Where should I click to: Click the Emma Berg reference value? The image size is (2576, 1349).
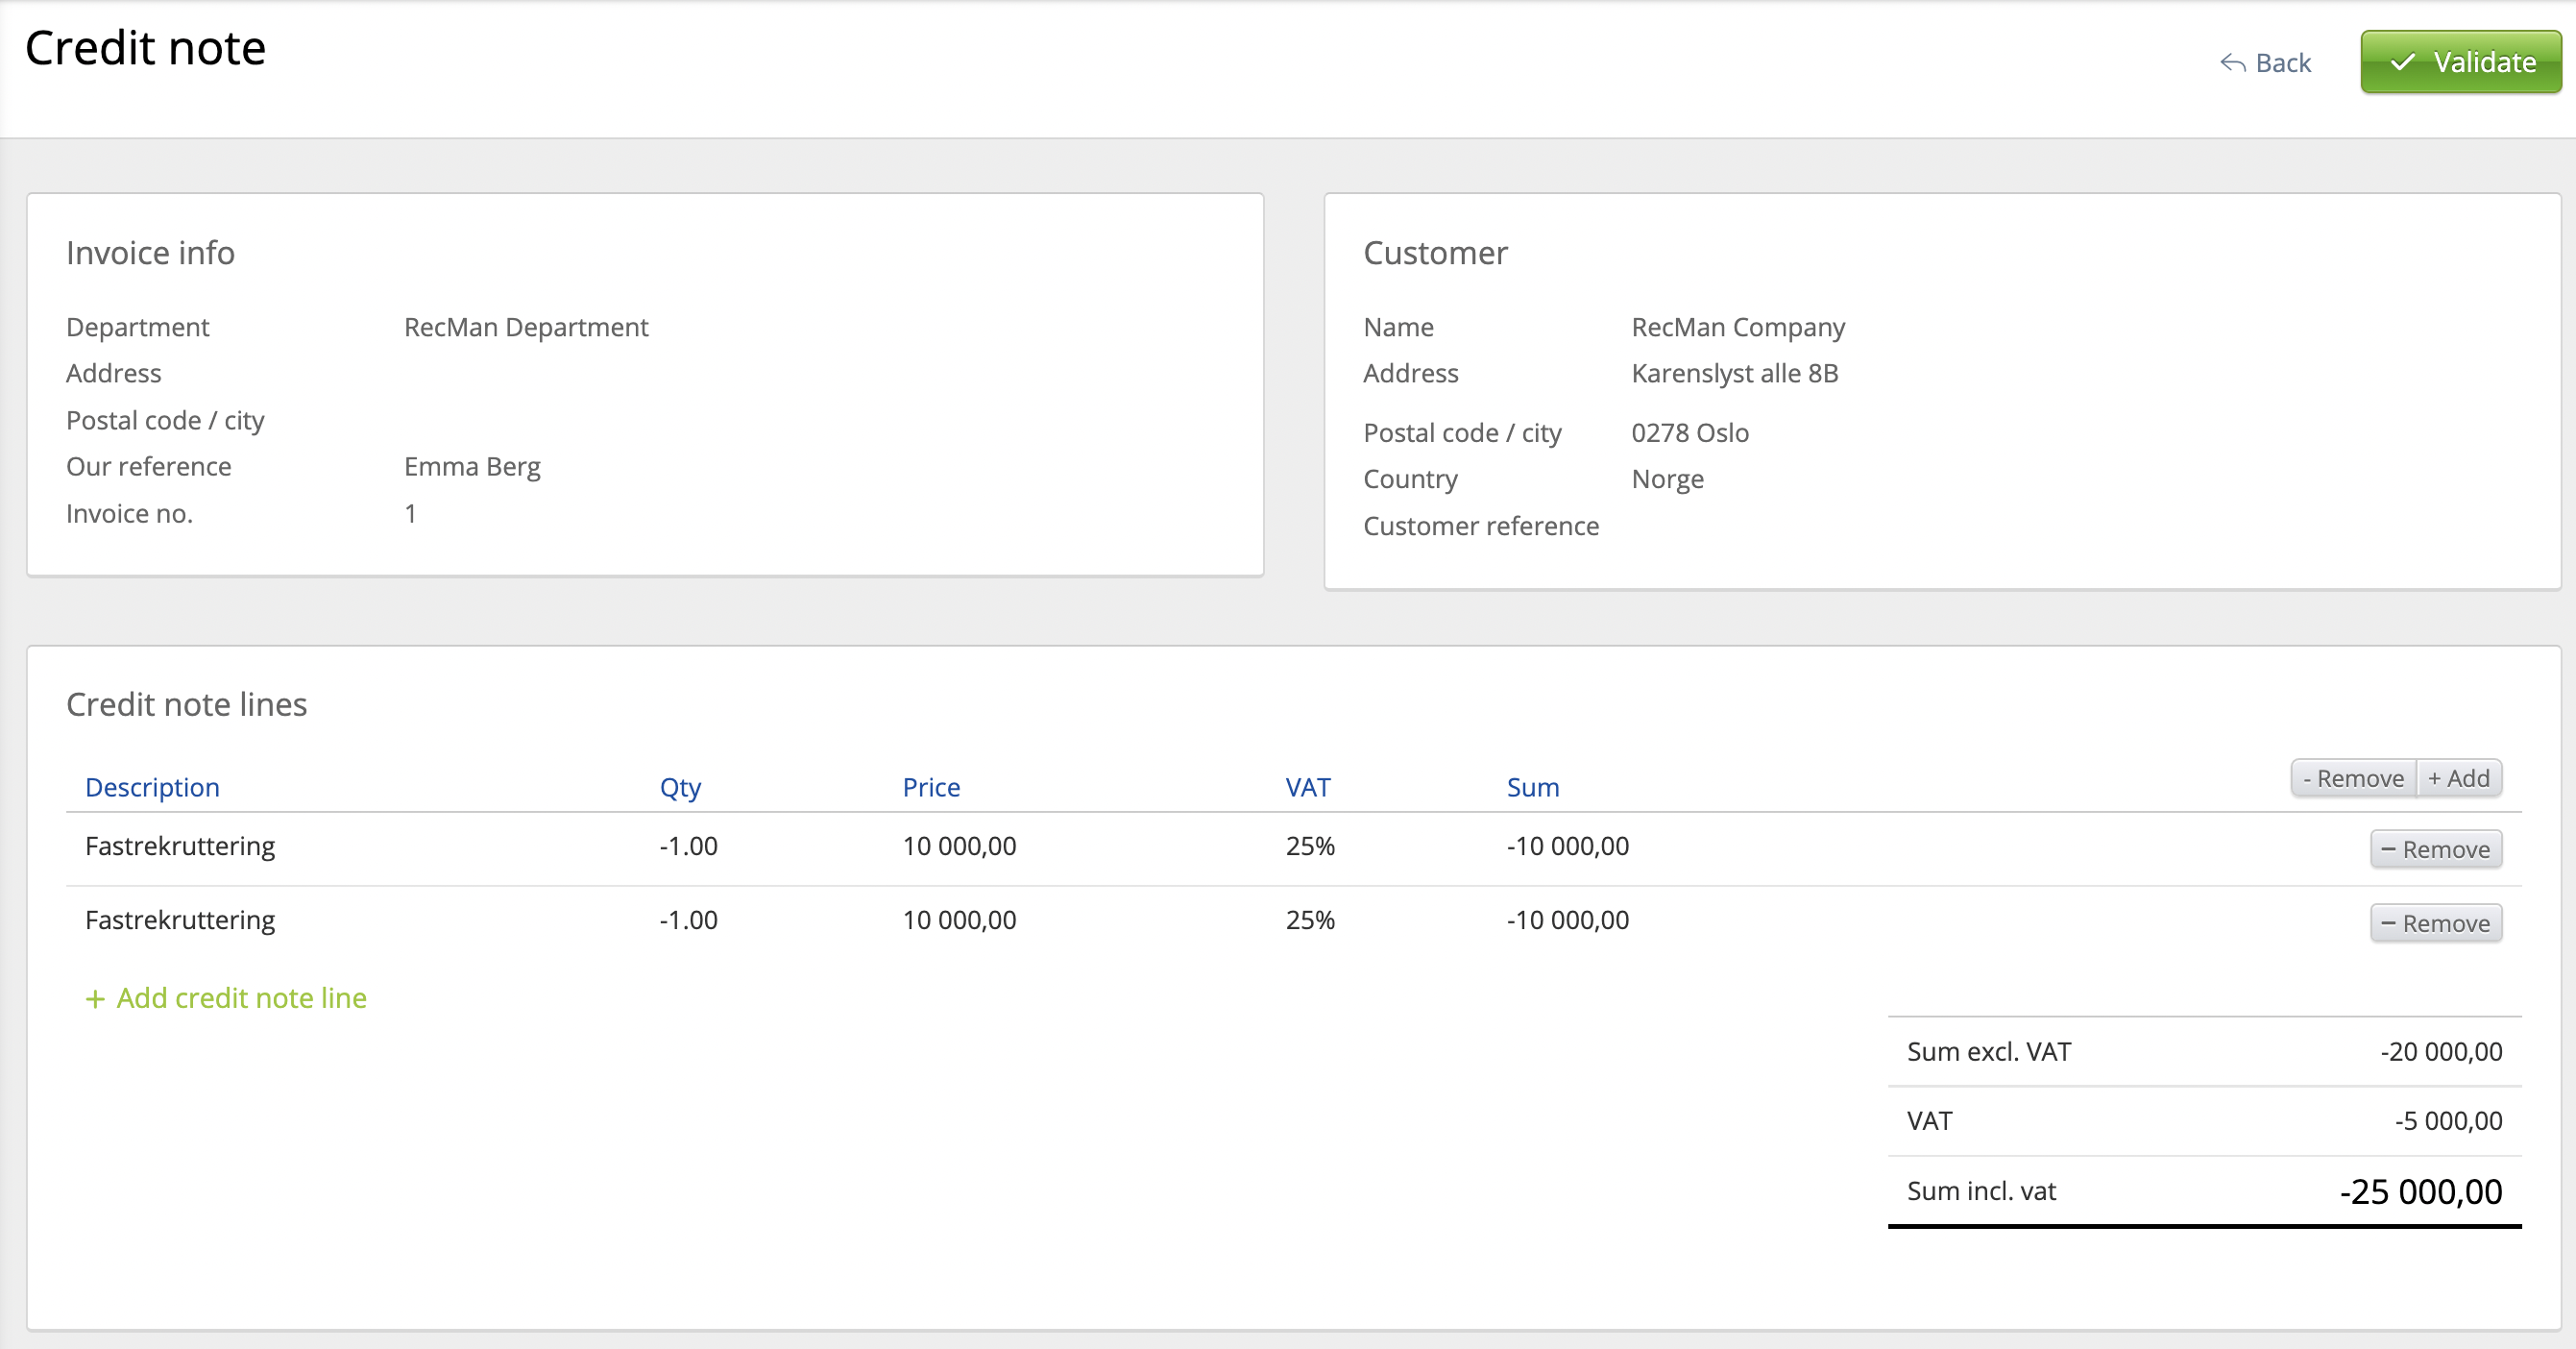472,467
